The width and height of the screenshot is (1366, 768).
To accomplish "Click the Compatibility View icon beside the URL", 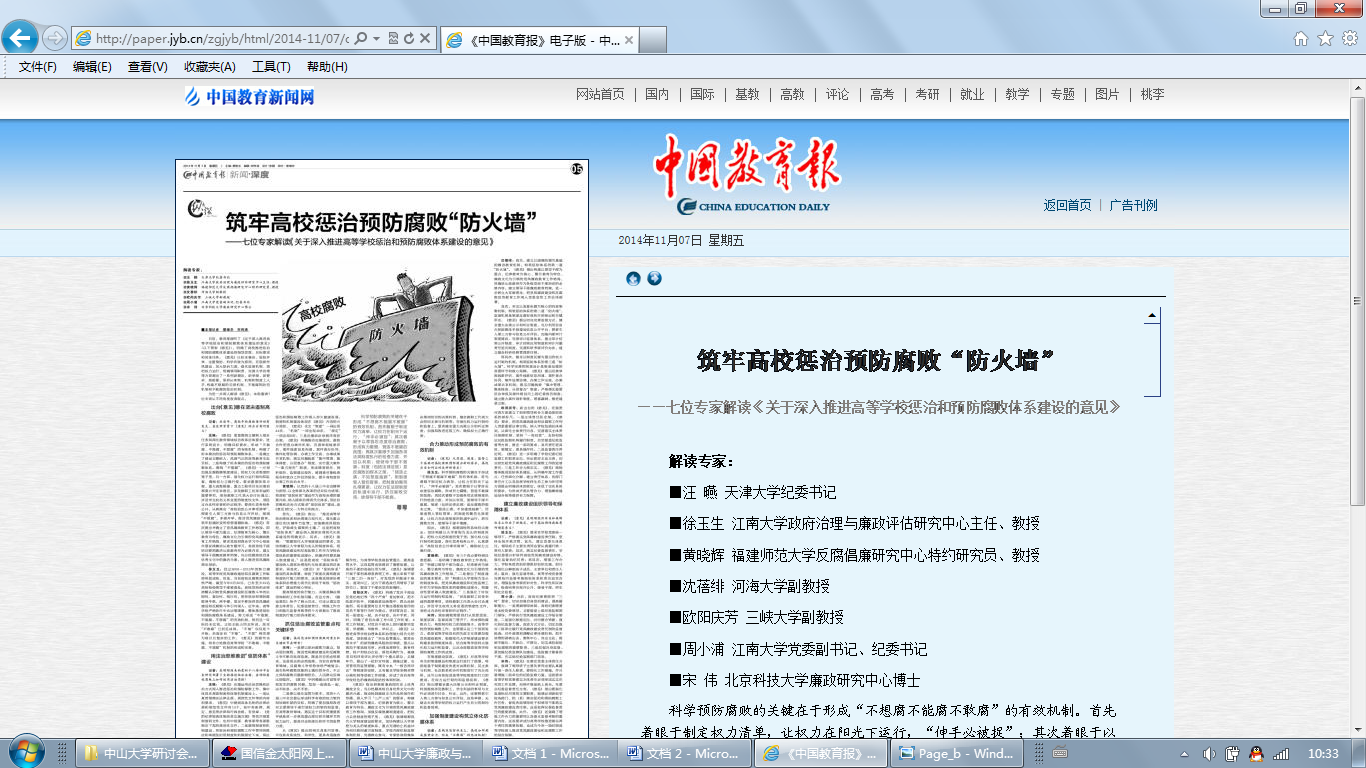I will (394, 38).
